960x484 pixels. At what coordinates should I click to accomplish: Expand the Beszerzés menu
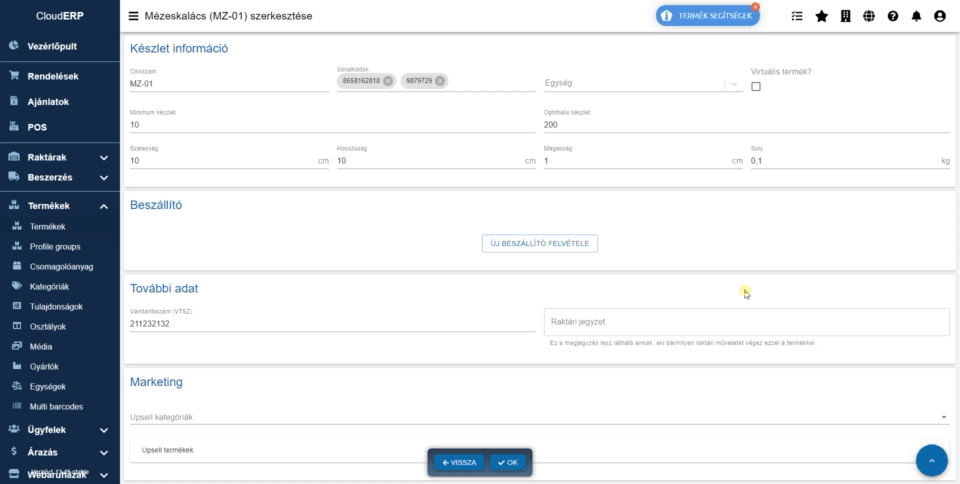click(x=60, y=177)
